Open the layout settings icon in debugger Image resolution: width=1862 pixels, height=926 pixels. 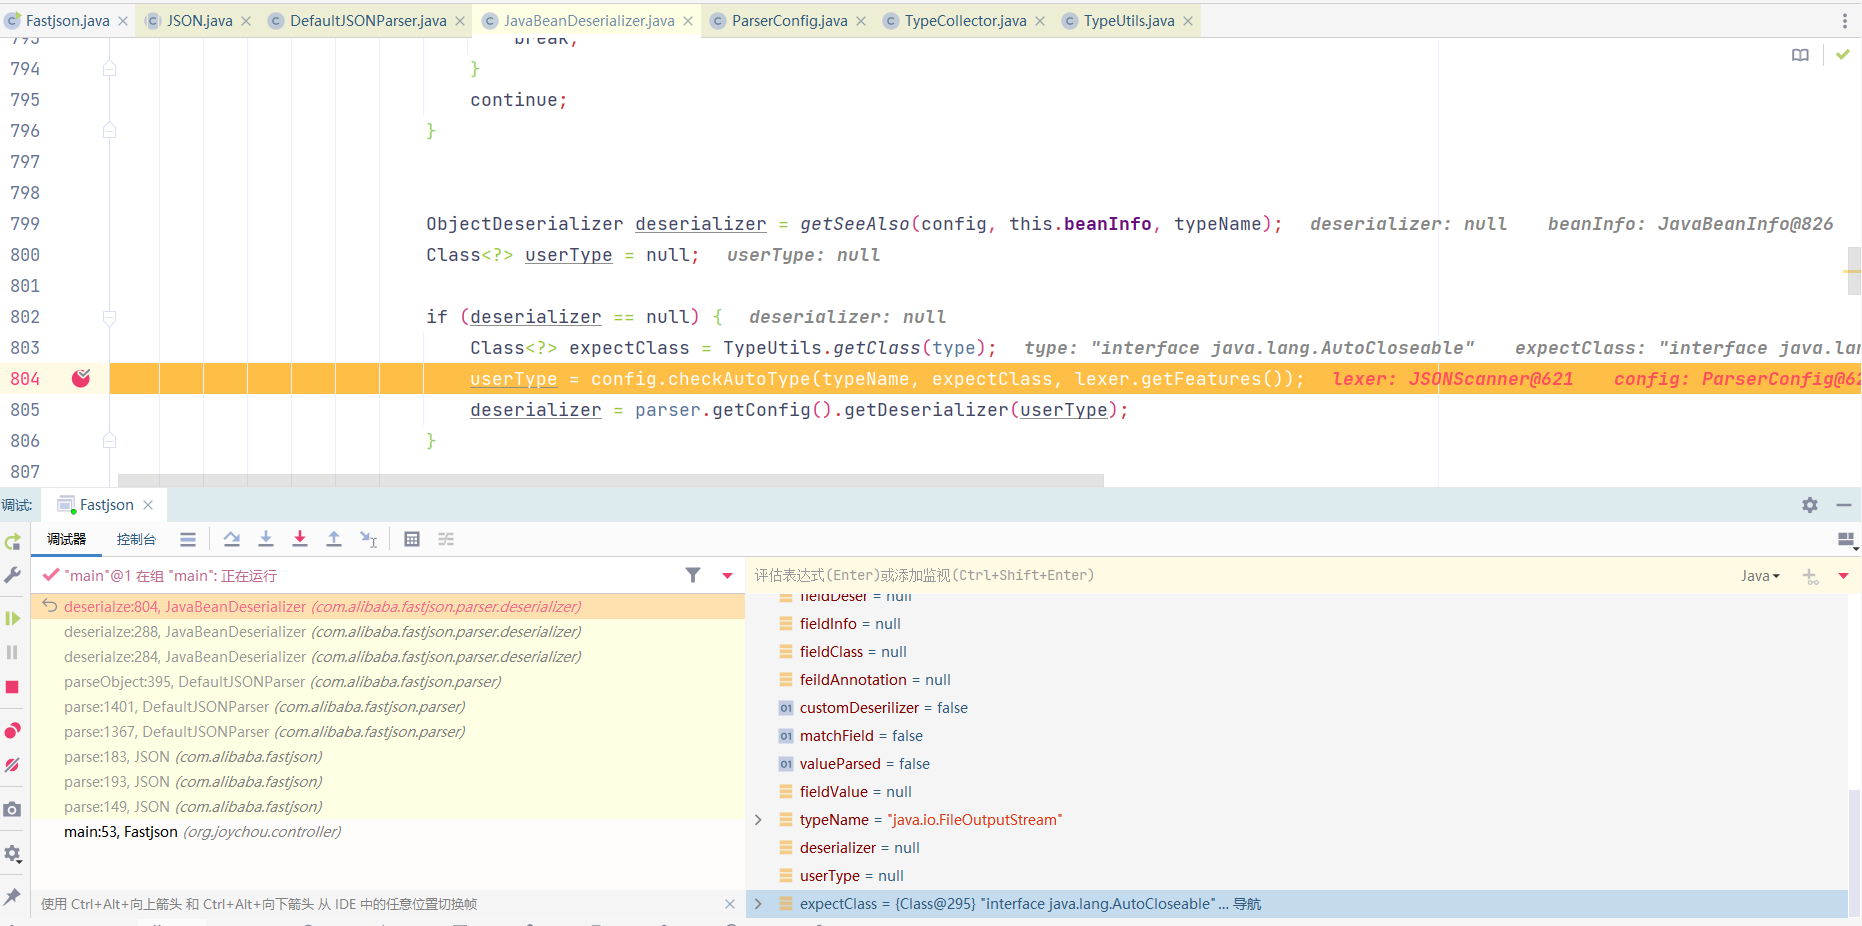(1847, 540)
